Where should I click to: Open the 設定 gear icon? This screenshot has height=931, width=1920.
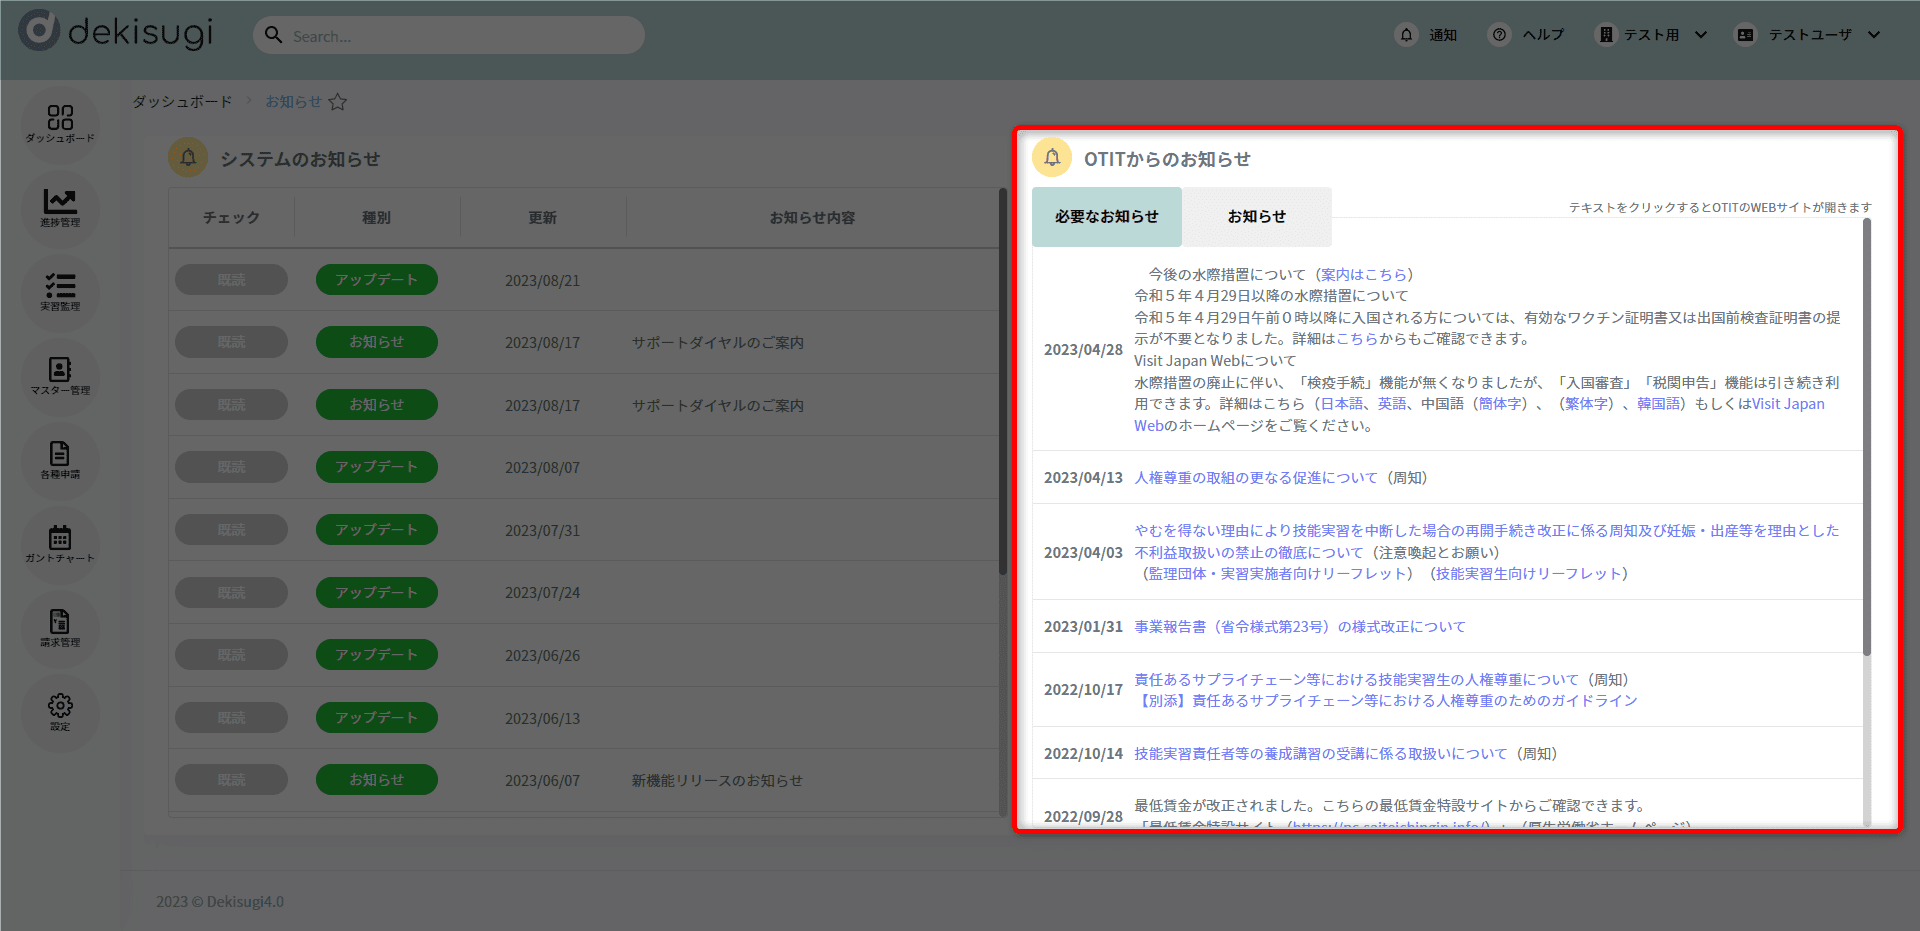tap(60, 711)
